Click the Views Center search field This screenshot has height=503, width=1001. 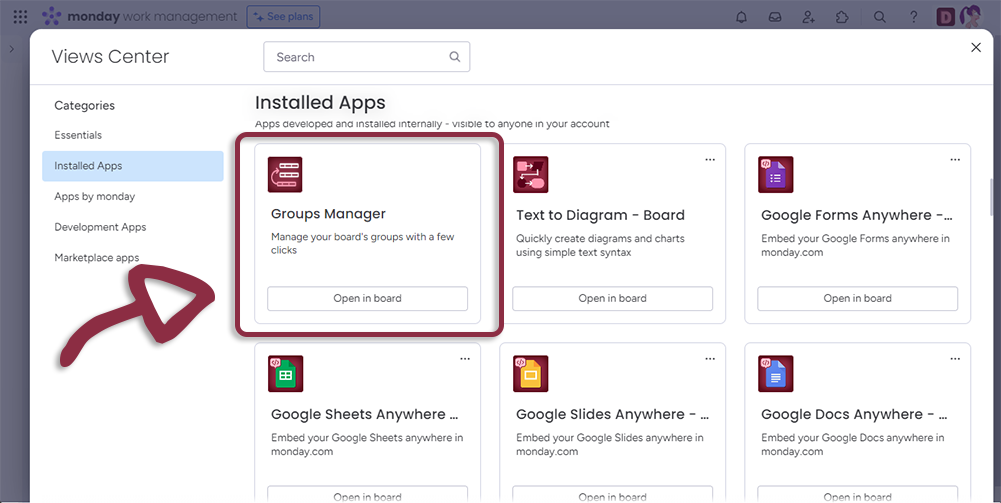355,57
